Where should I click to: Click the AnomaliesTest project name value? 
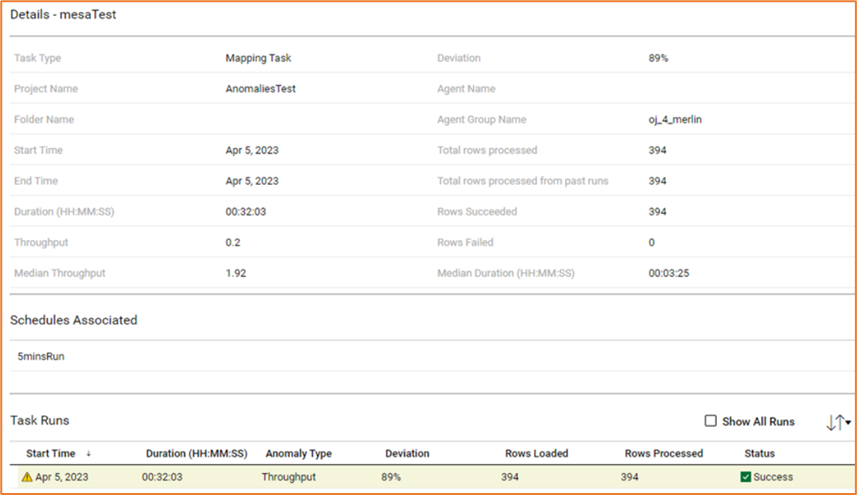[261, 89]
